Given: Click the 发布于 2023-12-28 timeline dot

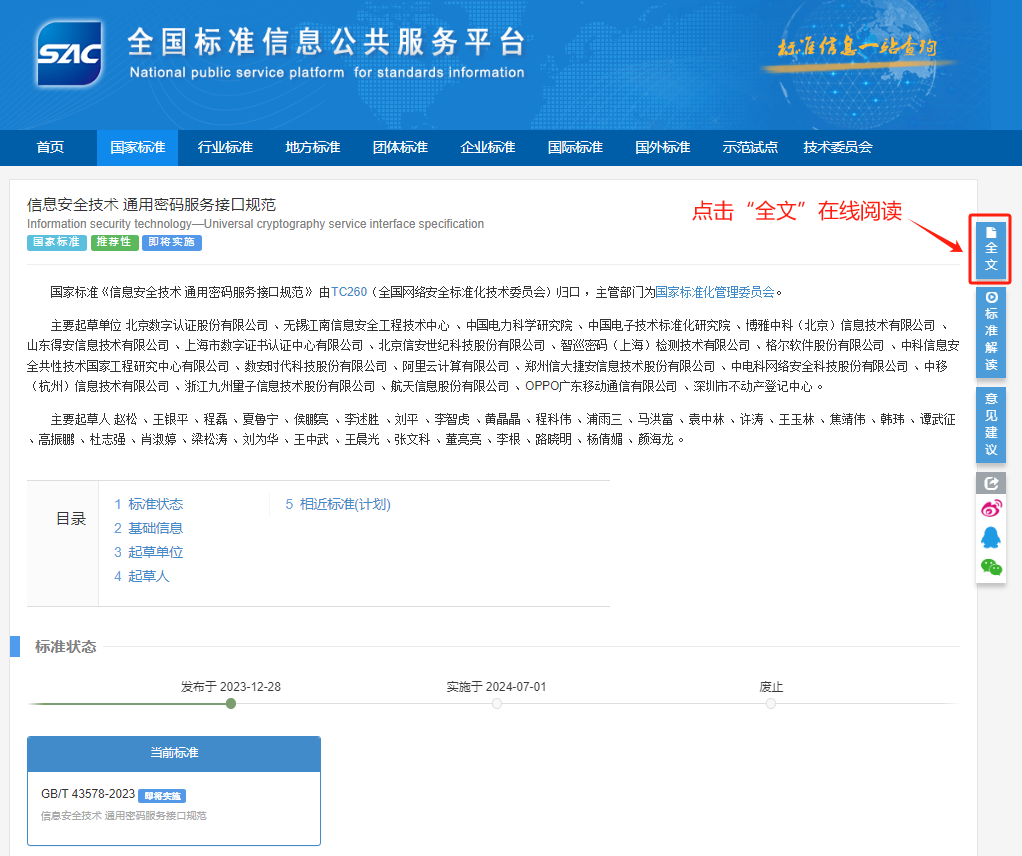Looking at the screenshot, I should point(231,704).
